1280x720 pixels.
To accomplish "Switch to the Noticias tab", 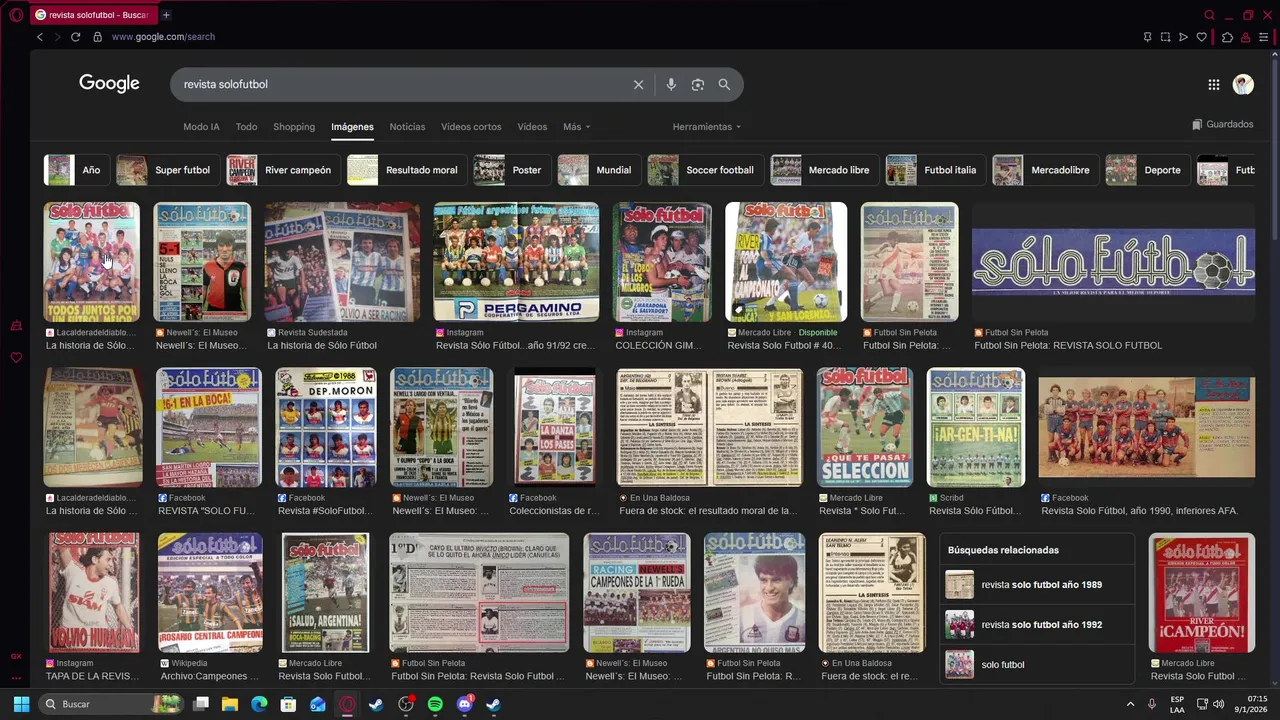I will 407,127.
